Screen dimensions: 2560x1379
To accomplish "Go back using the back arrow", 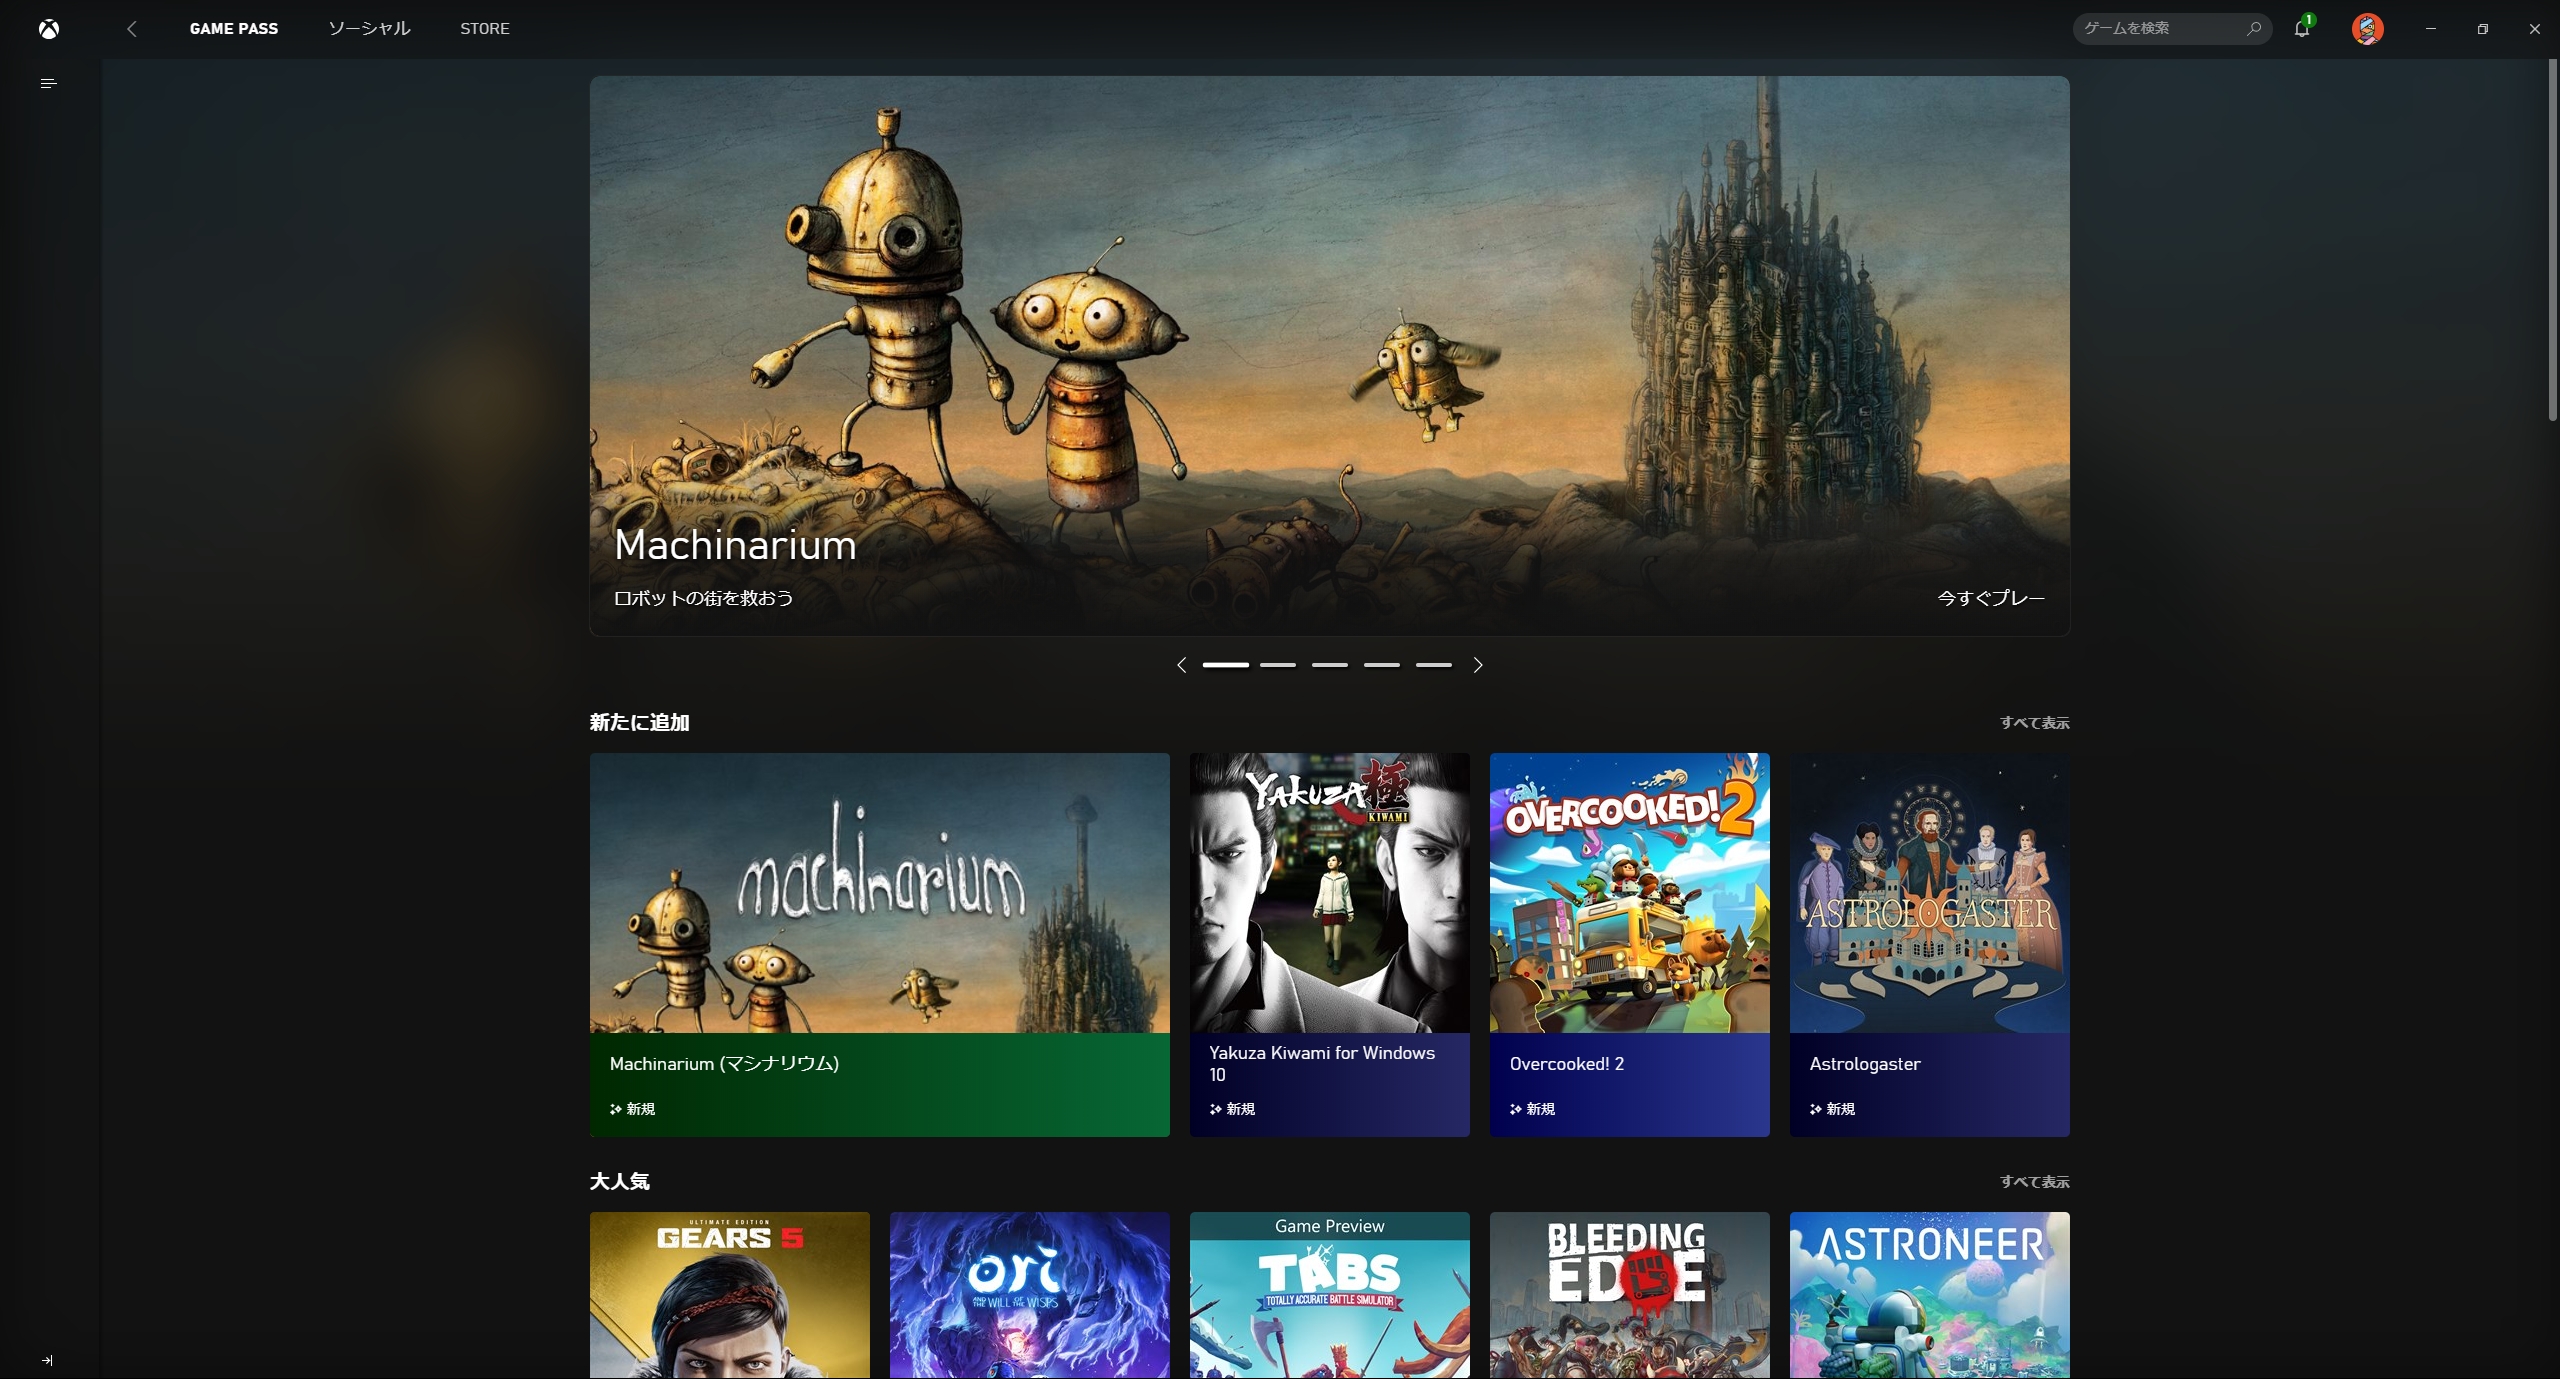I will 132,29.
